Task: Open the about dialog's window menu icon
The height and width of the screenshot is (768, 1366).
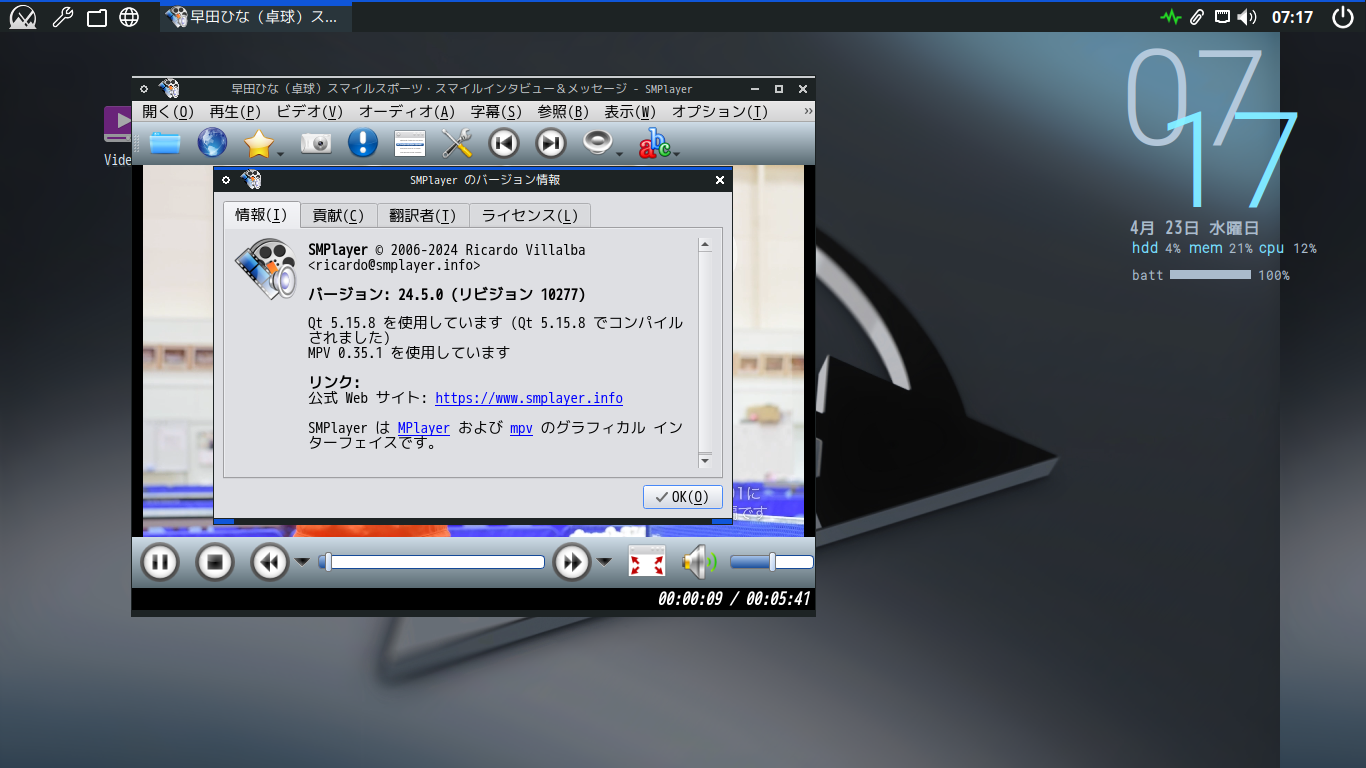Action: (227, 180)
